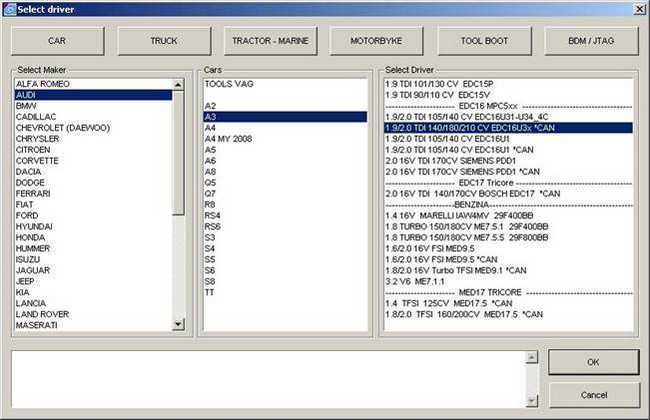Pick 1.4 TFSI 125CV MED17.5 *CAN driver
This screenshot has width=650, height=420.
tap(449, 302)
